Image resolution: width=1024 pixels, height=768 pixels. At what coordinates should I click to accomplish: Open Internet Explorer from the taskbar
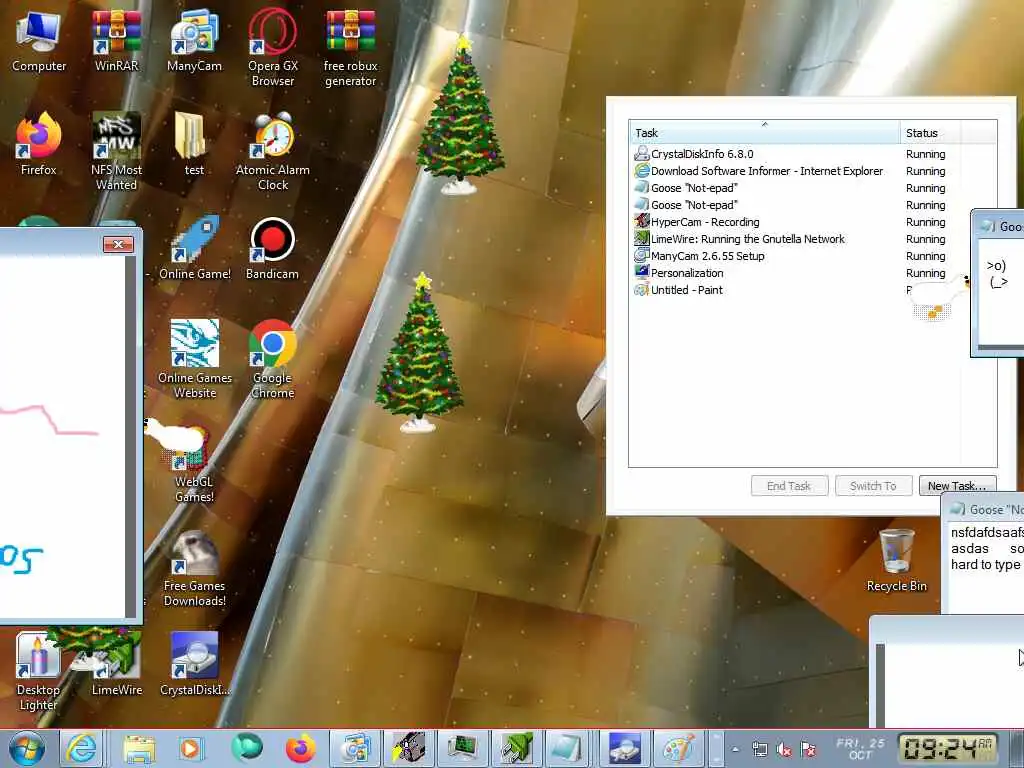(x=80, y=749)
